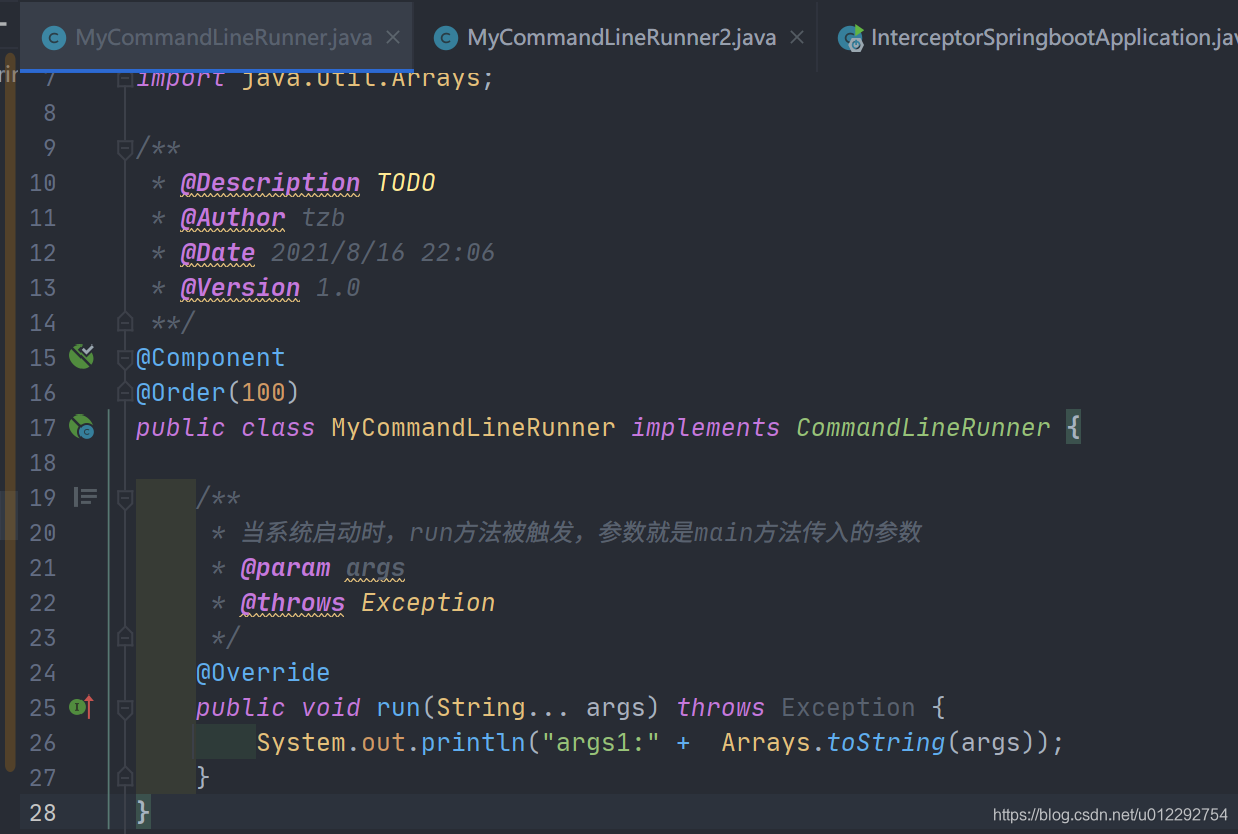Collapse the annotations fold marker at line 15
The height and width of the screenshot is (834, 1238).
(125, 358)
